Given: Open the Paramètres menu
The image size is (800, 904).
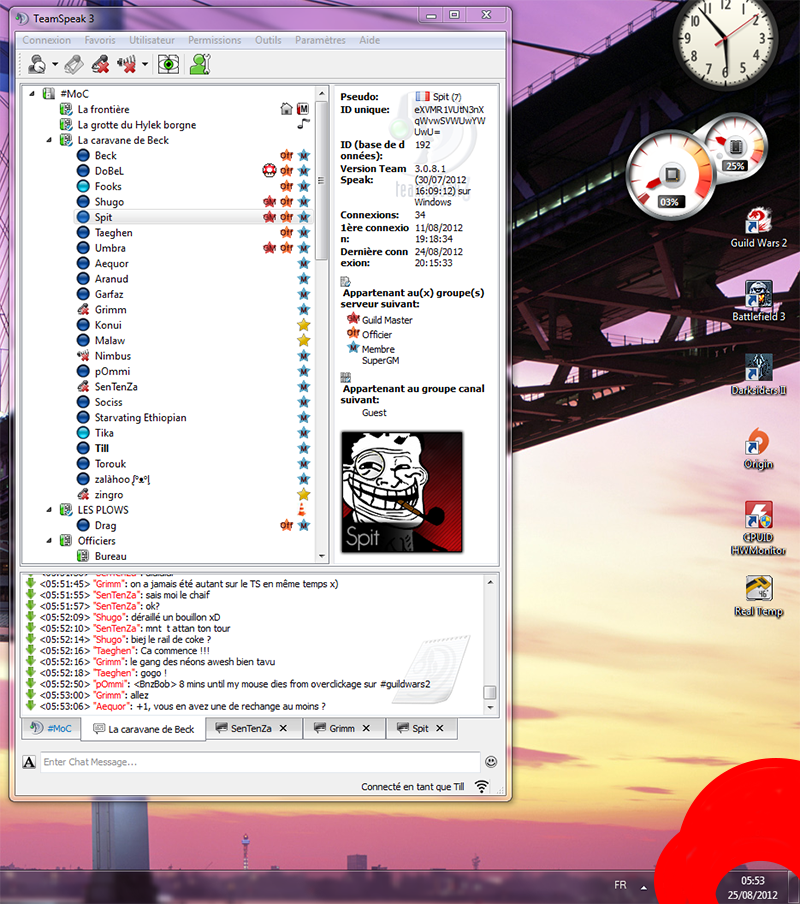Looking at the screenshot, I should pos(320,40).
